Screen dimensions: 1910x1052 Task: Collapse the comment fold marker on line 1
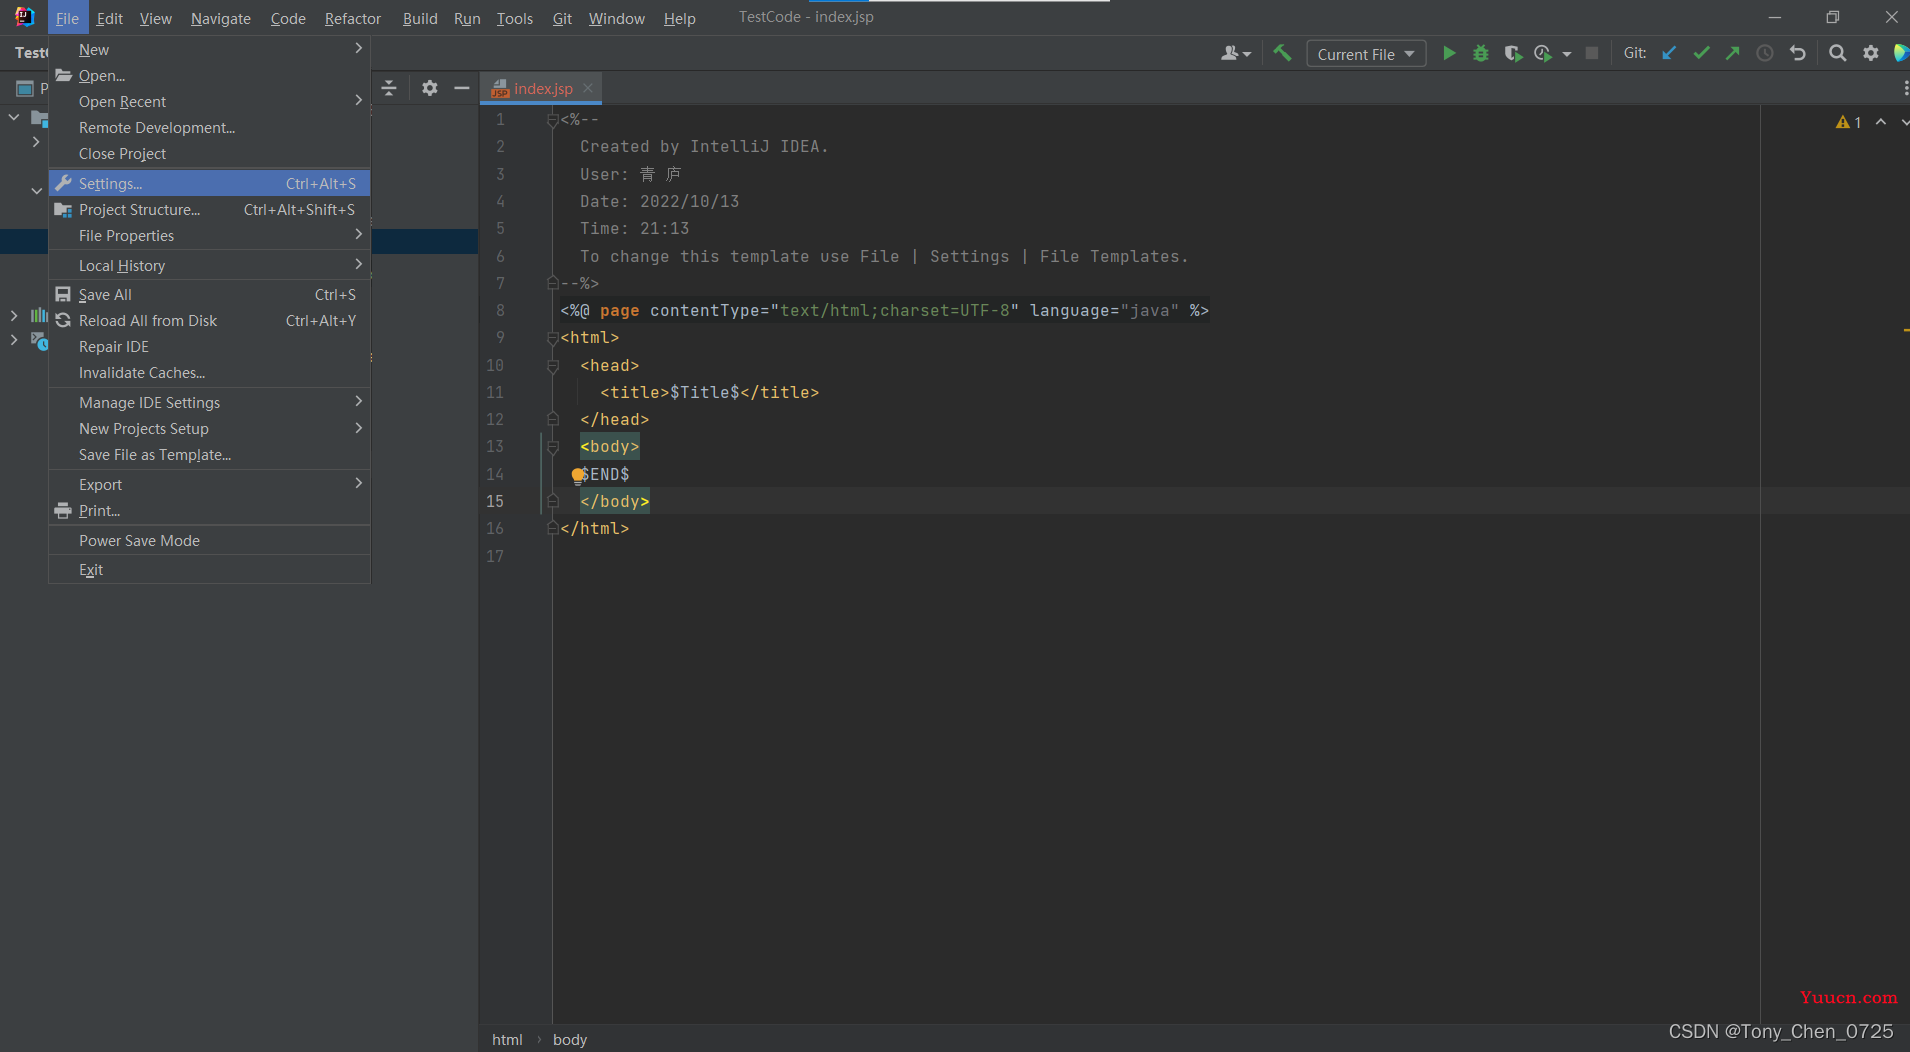coord(553,120)
